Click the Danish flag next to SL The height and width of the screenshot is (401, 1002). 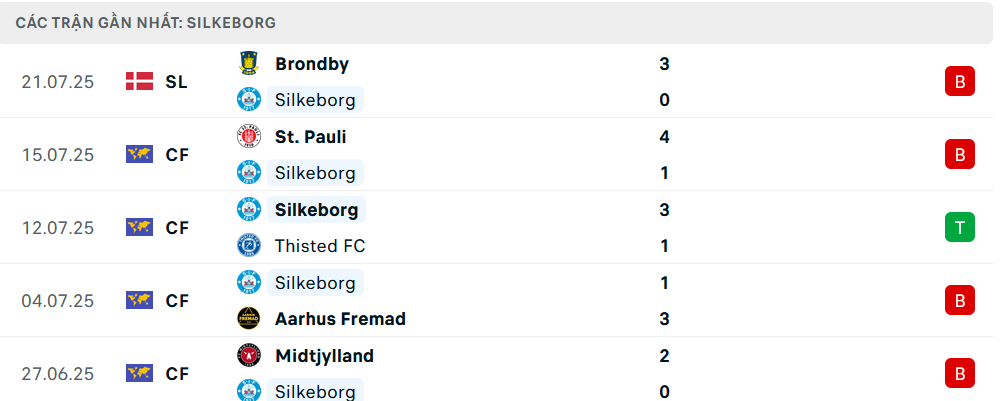139,82
